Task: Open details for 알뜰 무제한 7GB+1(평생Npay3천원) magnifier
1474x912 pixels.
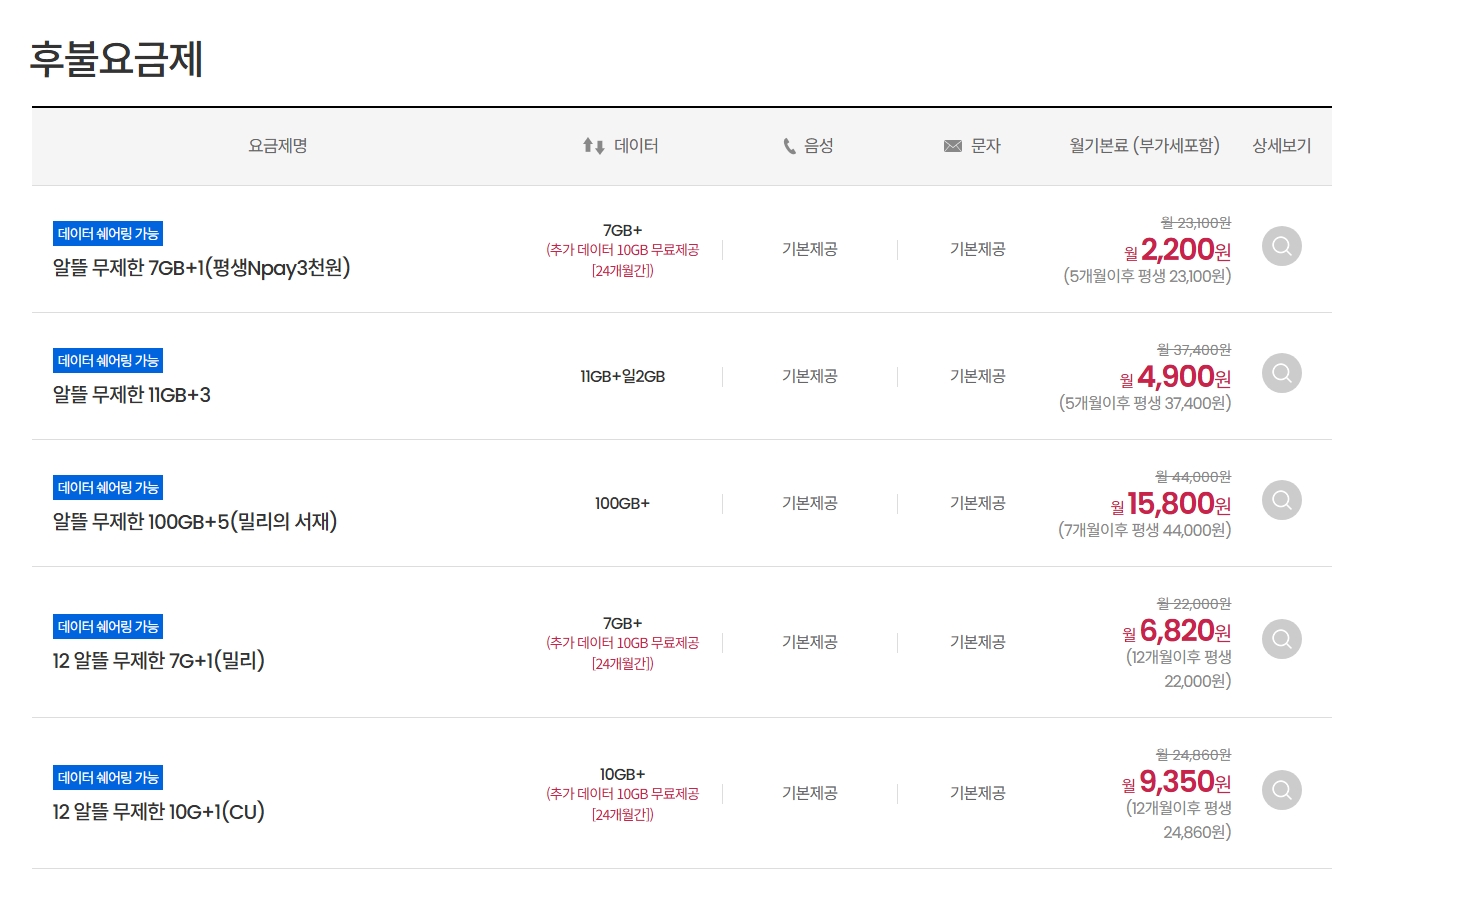Action: (1281, 246)
